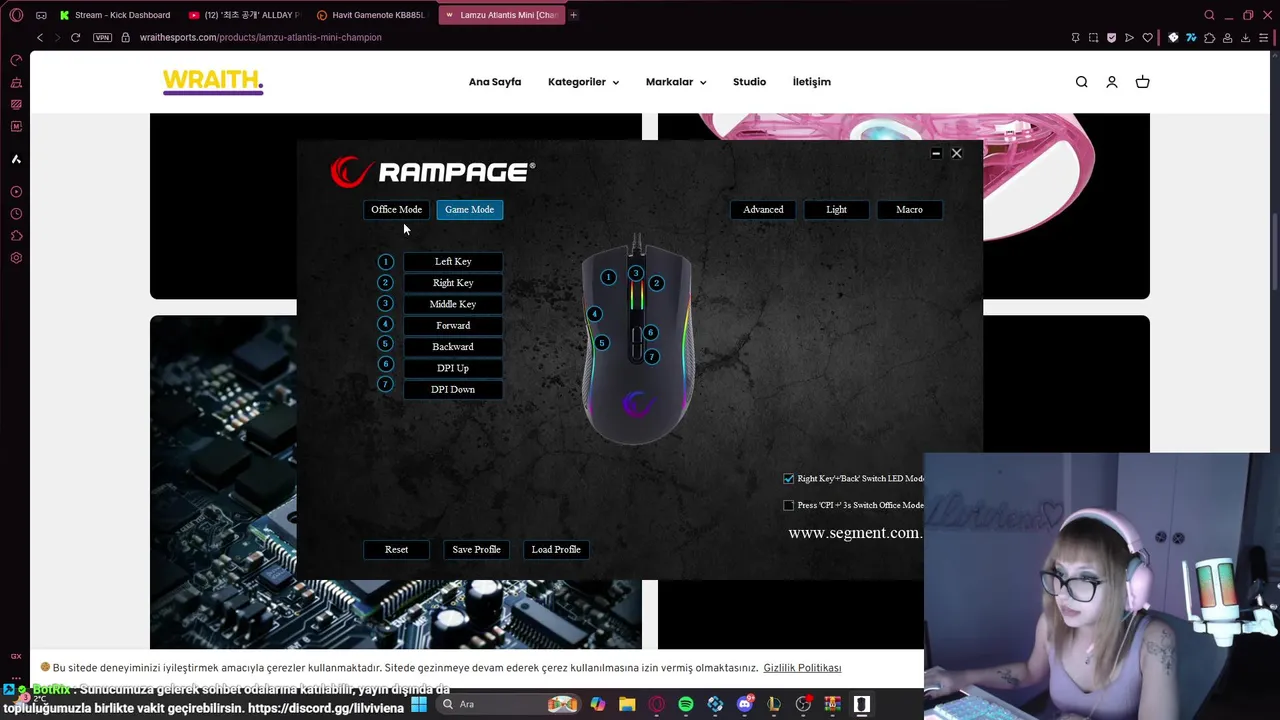This screenshot has width=1280, height=720.
Task: Open the site security padlock info
Action: pyautogui.click(x=125, y=37)
